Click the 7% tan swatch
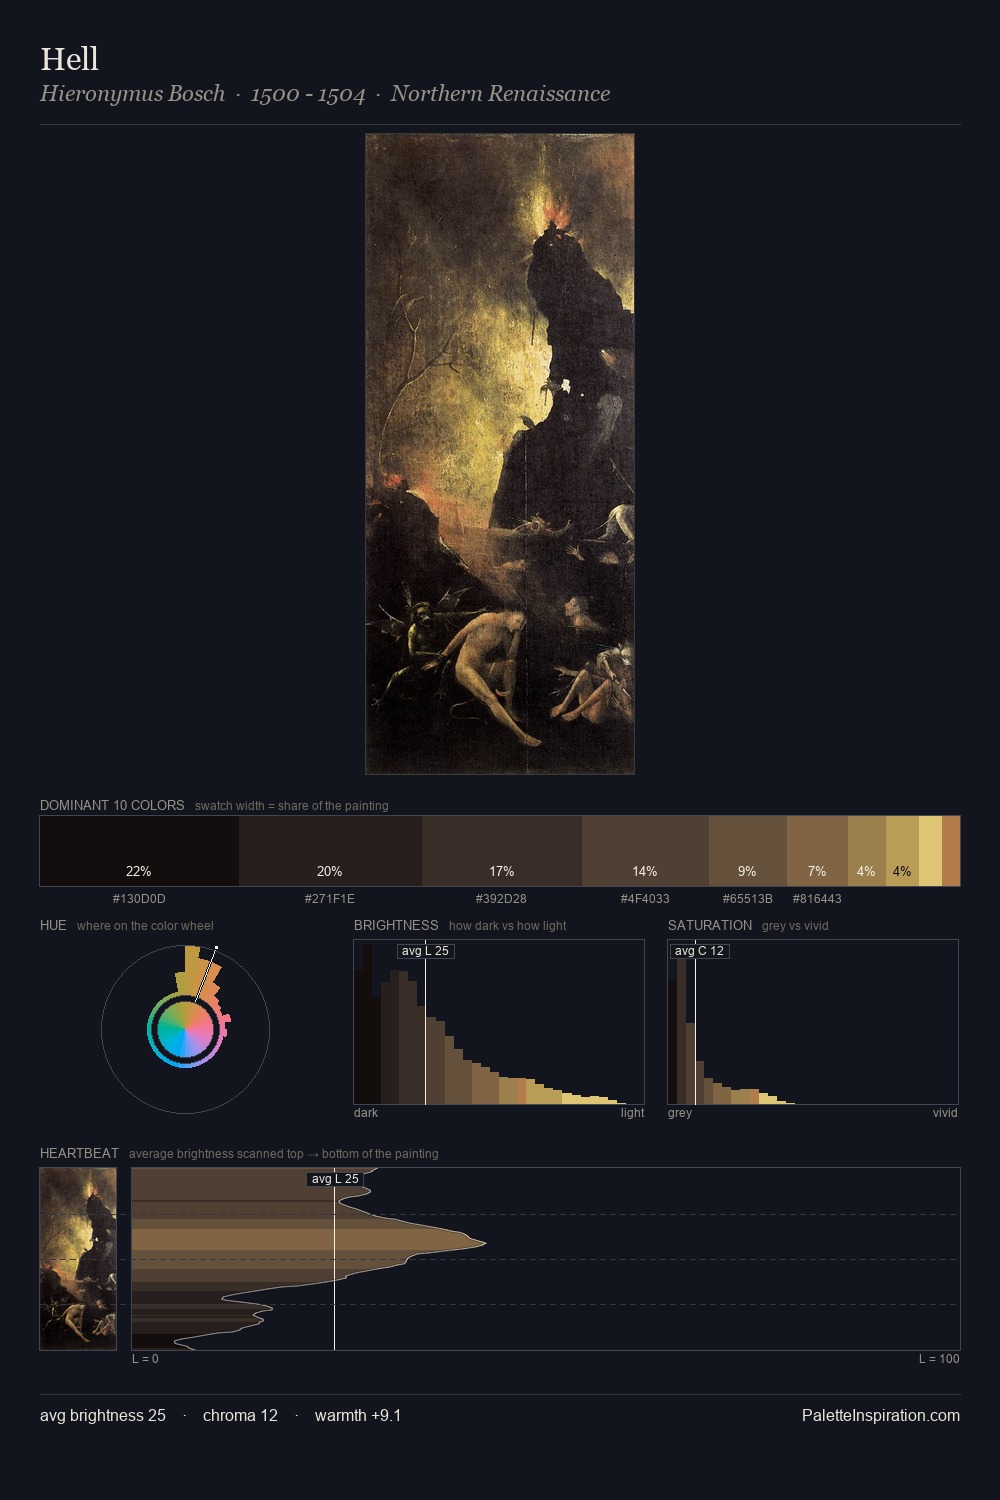 817,851
